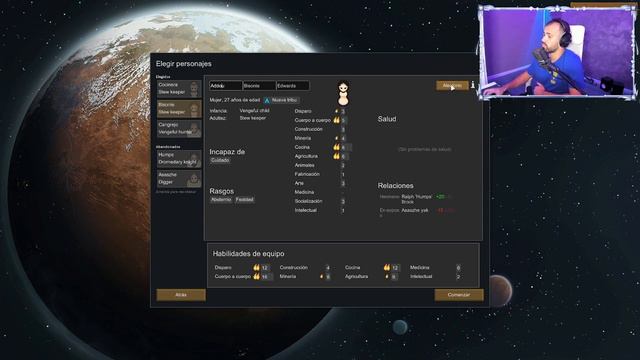Image resolution: width=640 pixels, height=360 pixels.
Task: Click the Cuidado incapable-of tag
Action: (x=220, y=160)
